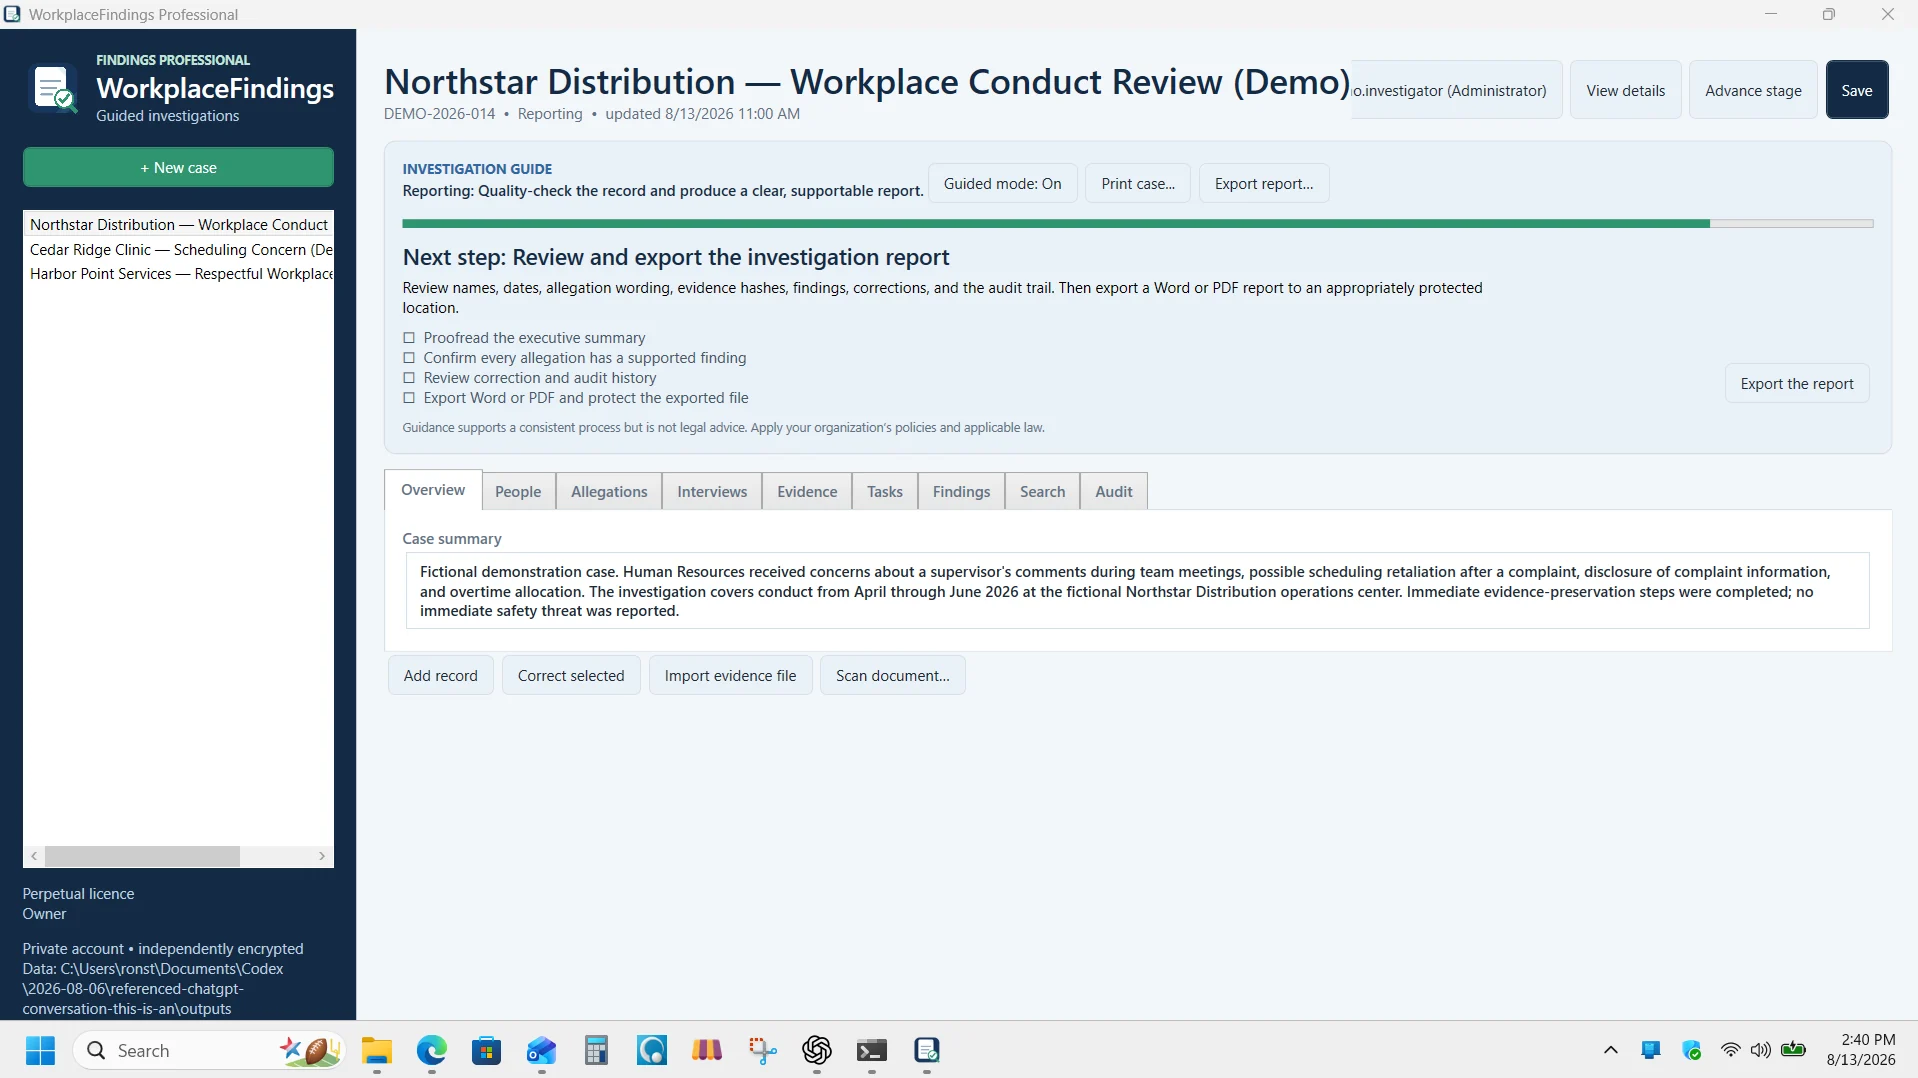Open the Evidence tab

pos(807,491)
